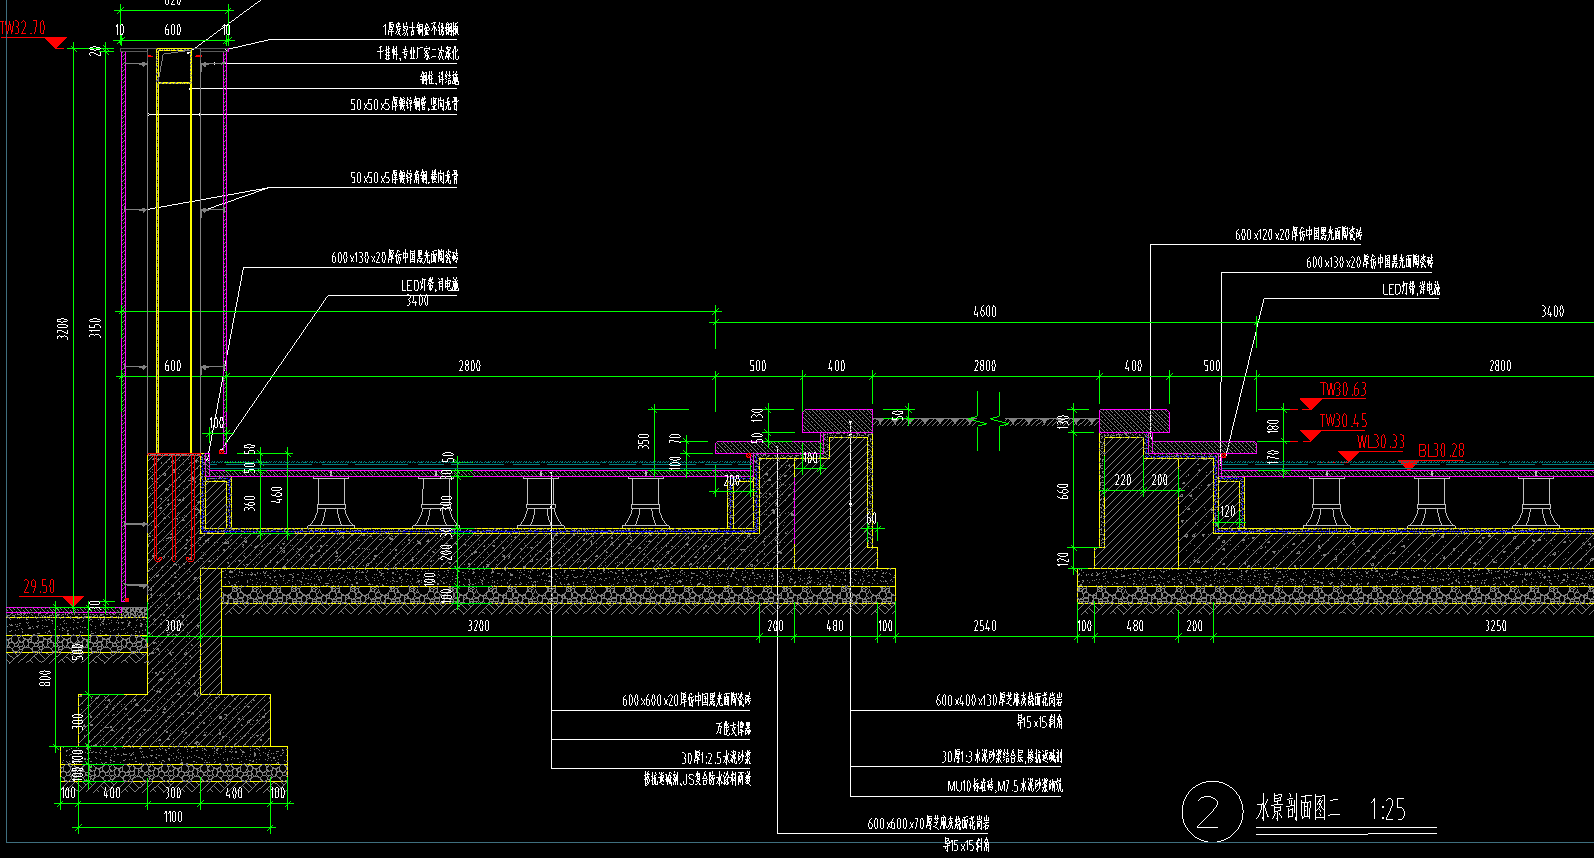Click the 600x600x20 ceramic tile note
This screenshot has height=858, width=1594.
pyautogui.click(x=686, y=701)
